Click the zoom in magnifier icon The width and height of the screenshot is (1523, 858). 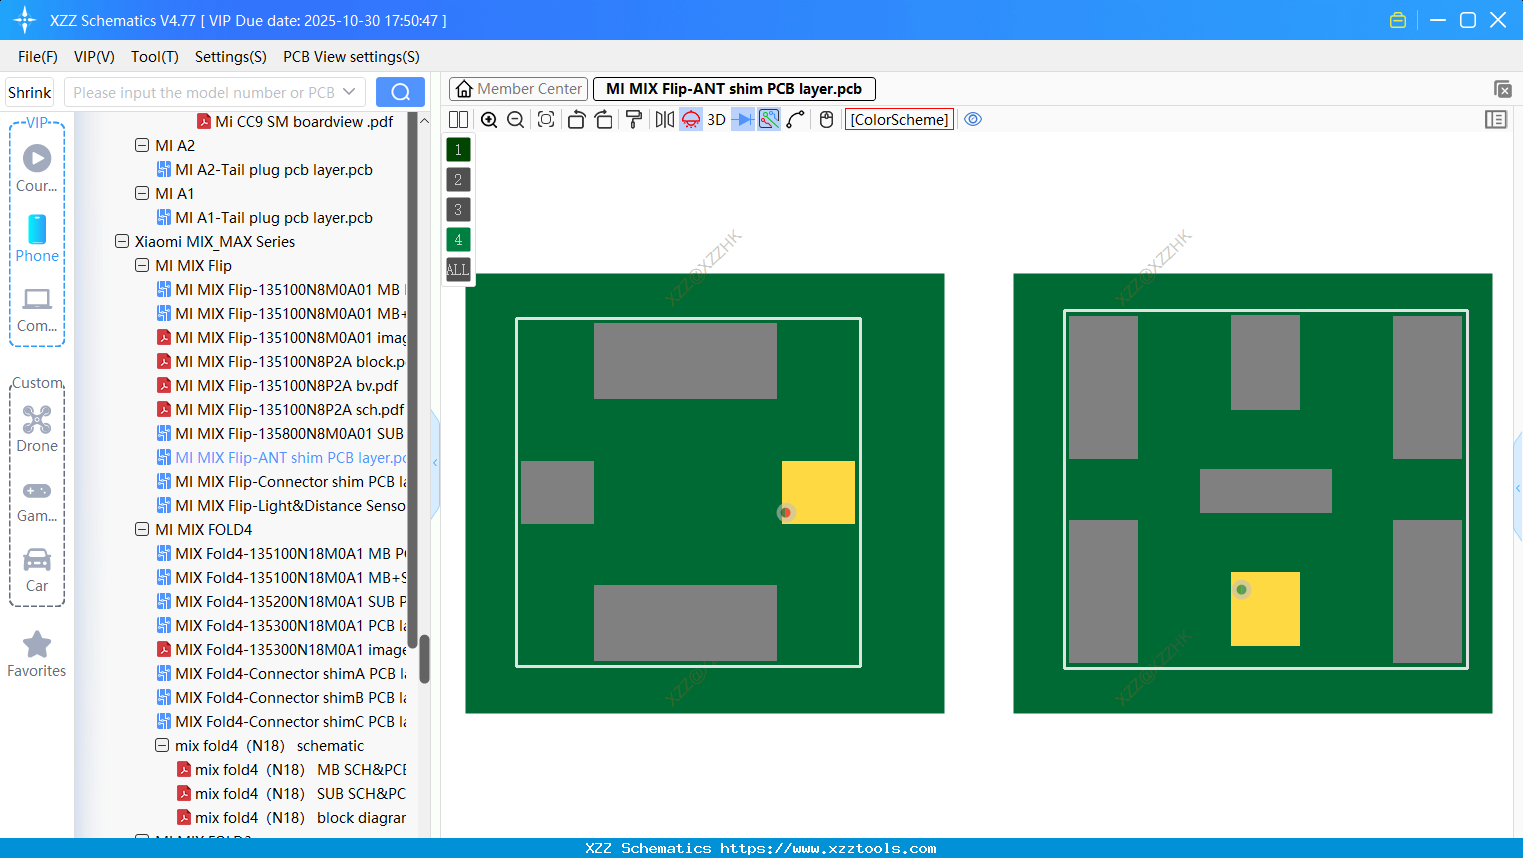[489, 120]
